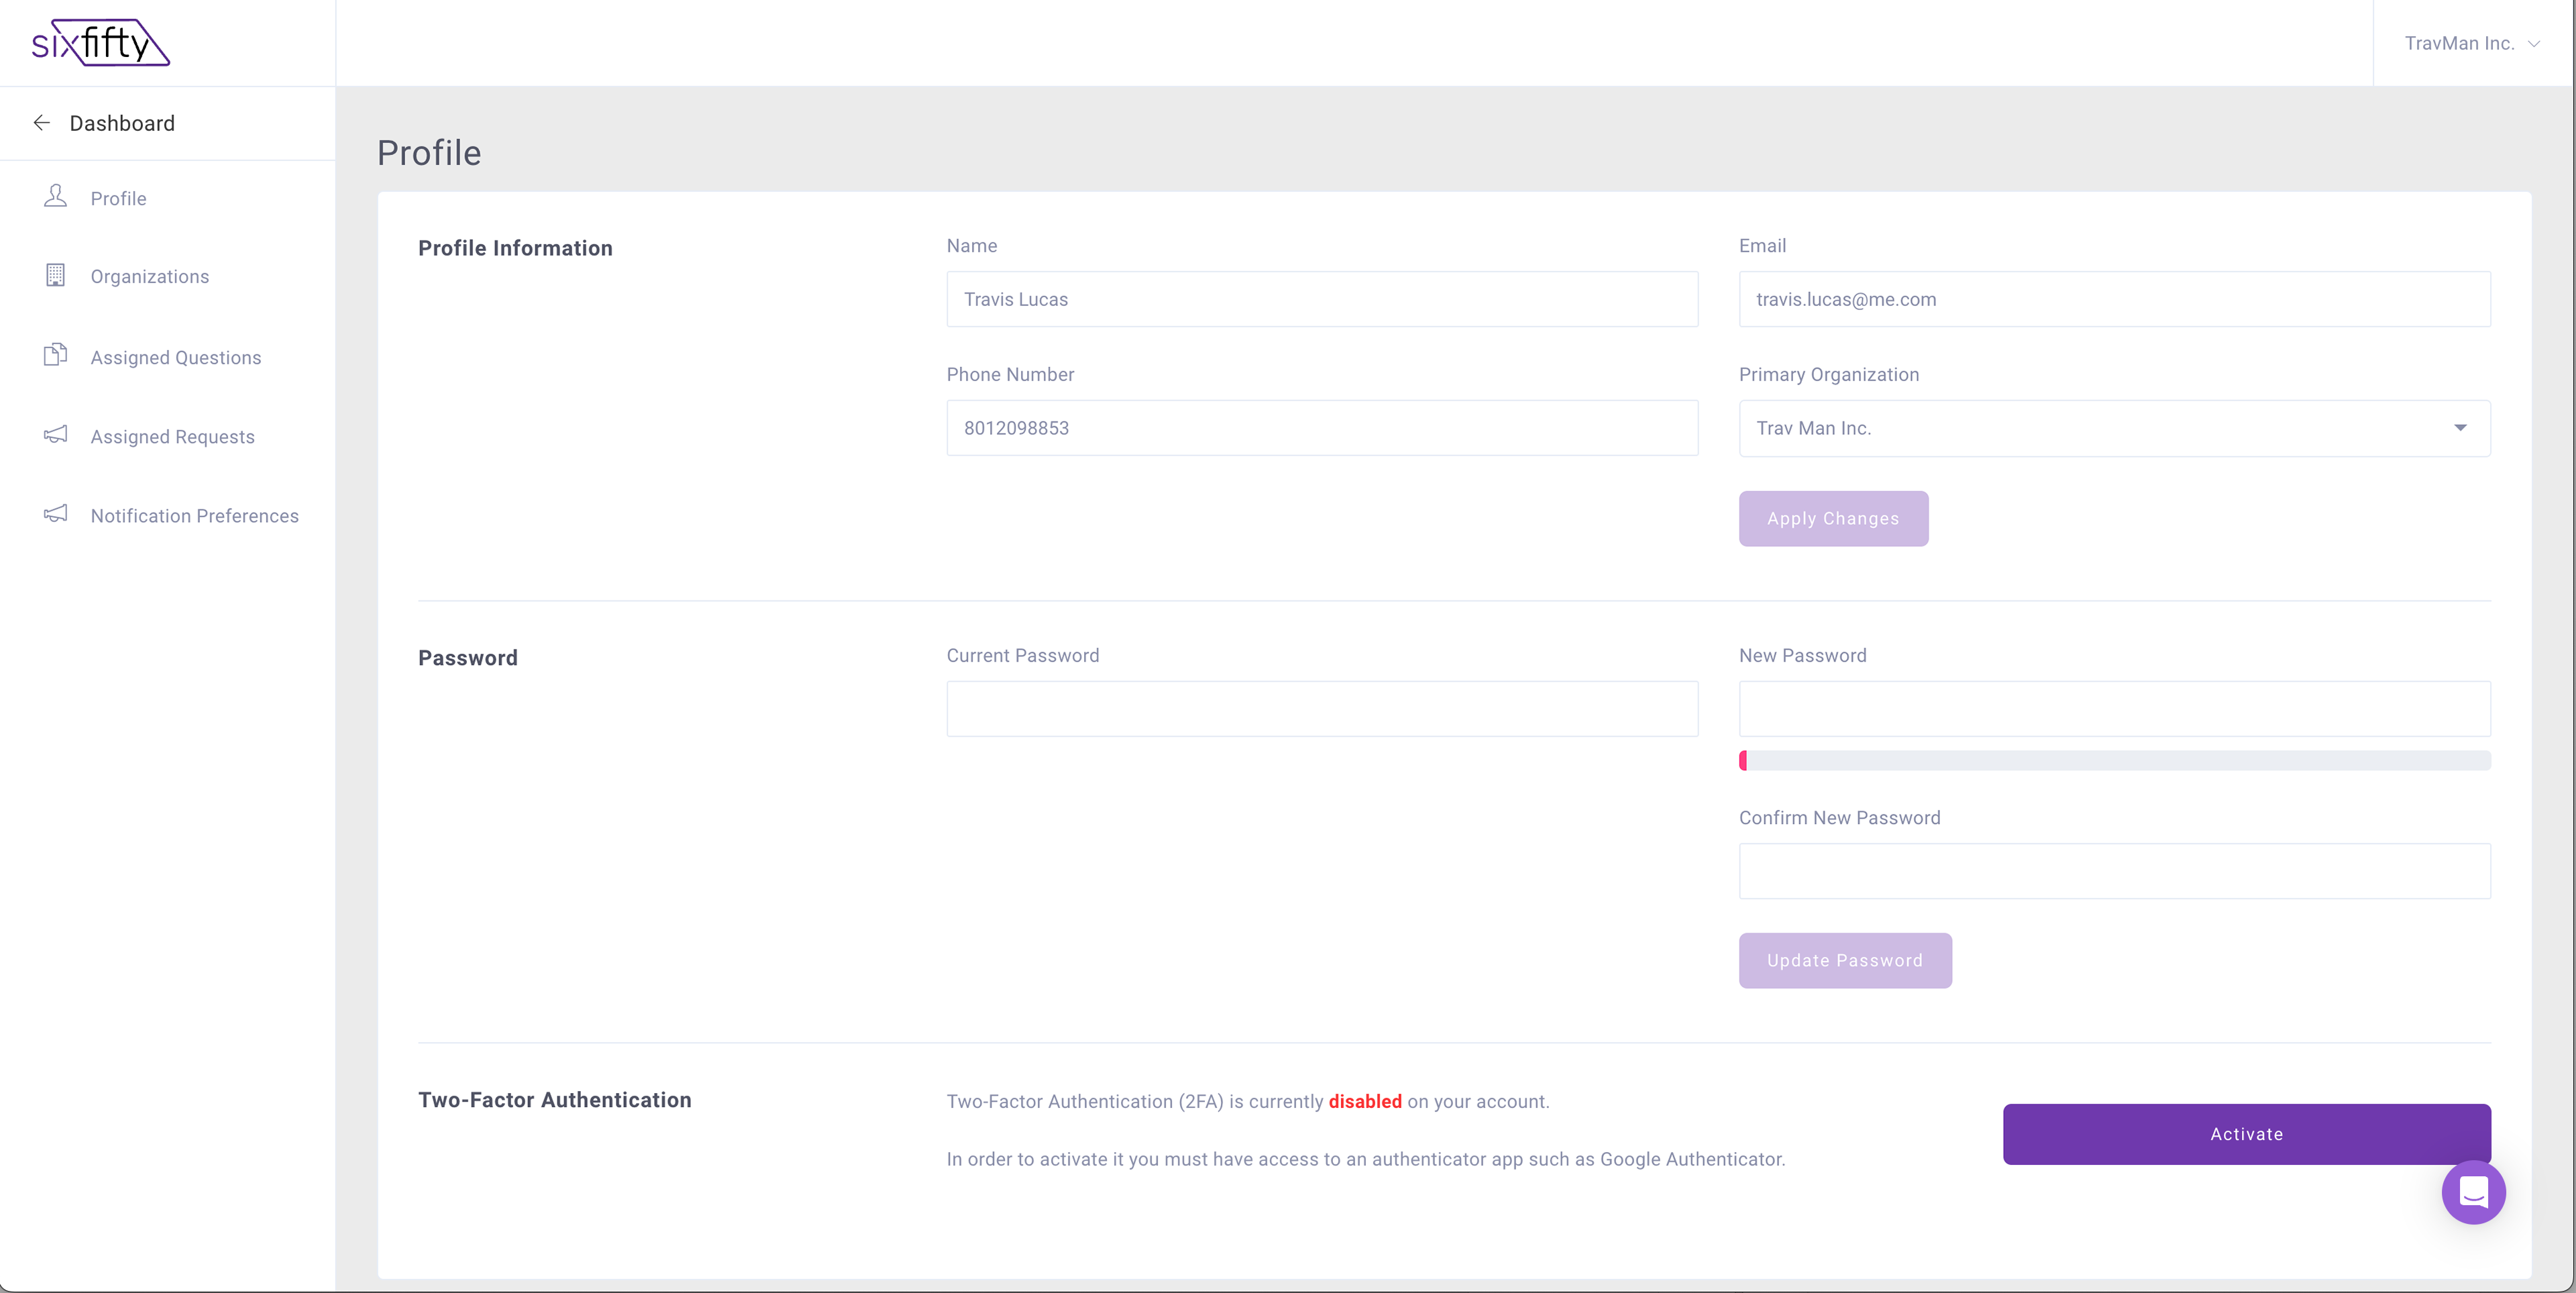Open Assigned Questions in the sidebar
Screen dimensions: 2576x1293
[176, 358]
